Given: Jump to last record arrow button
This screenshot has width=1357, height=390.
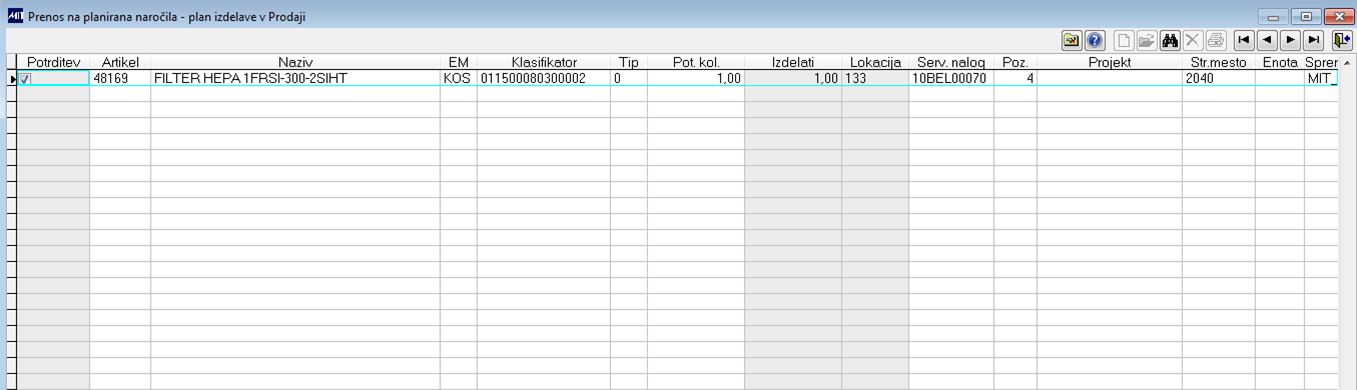Looking at the screenshot, I should click(x=1313, y=40).
